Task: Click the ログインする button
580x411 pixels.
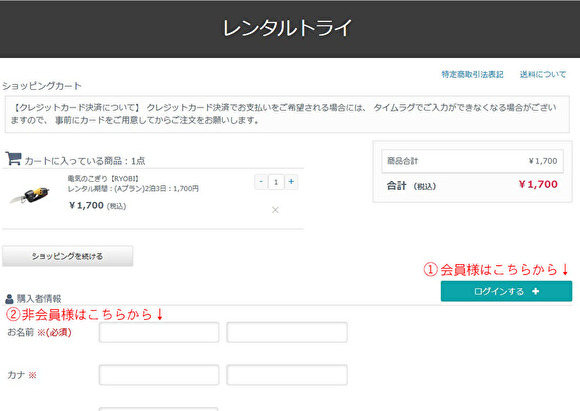Action: click(506, 291)
